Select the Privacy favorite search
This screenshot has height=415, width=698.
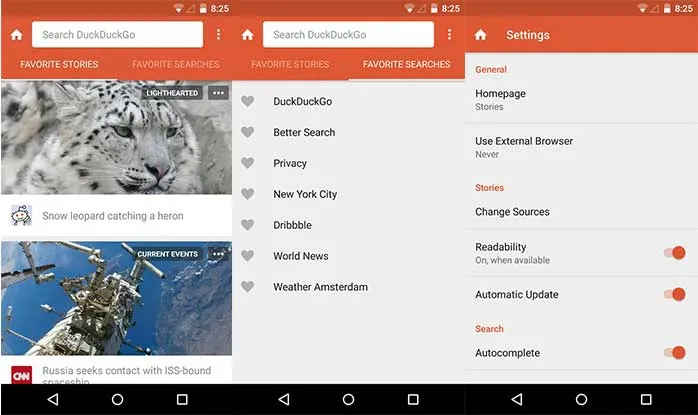(290, 163)
